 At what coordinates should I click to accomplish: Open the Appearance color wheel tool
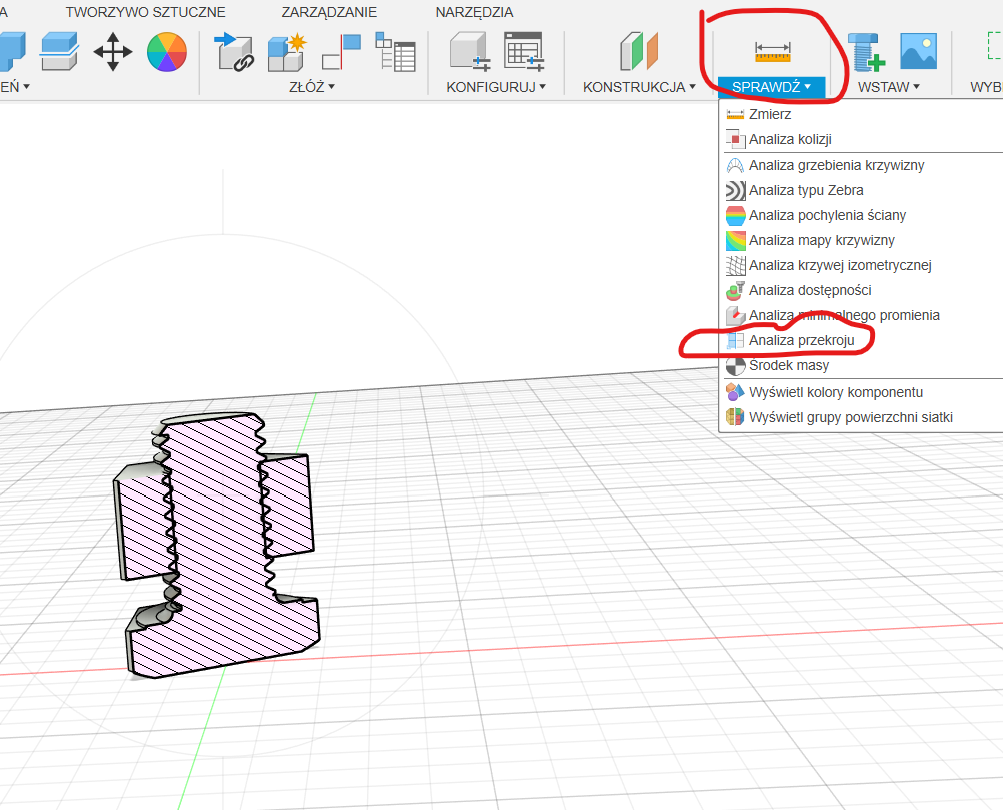click(x=166, y=50)
